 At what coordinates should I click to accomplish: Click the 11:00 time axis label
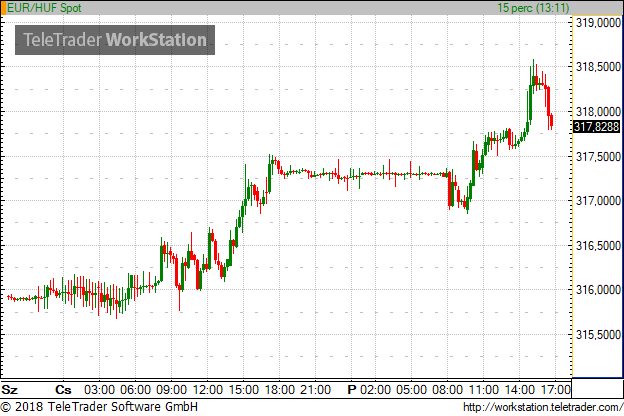[484, 389]
